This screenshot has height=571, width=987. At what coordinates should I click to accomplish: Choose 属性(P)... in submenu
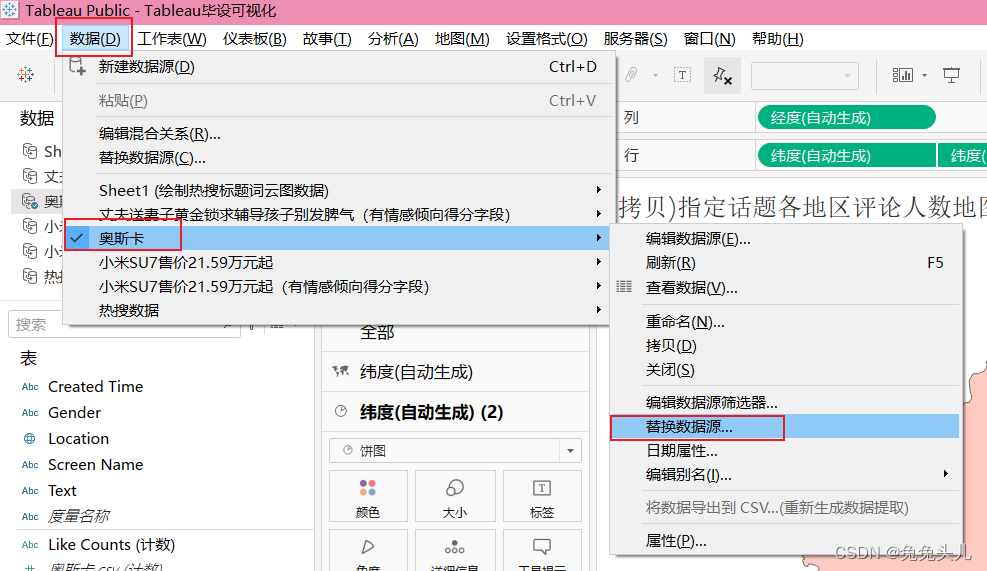click(x=785, y=541)
